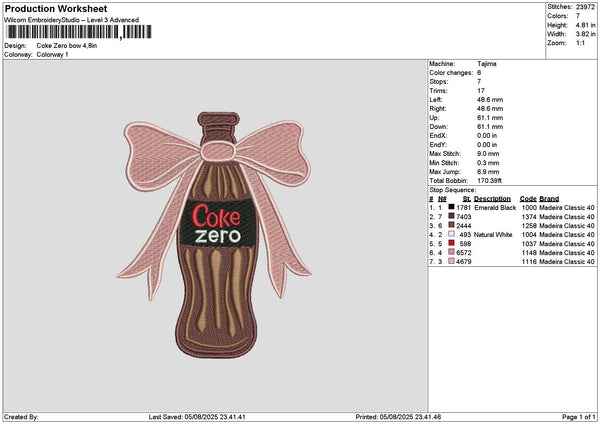Select the 'Emerald Black' description cell
This screenshot has width=600, height=424.
[x=495, y=207]
